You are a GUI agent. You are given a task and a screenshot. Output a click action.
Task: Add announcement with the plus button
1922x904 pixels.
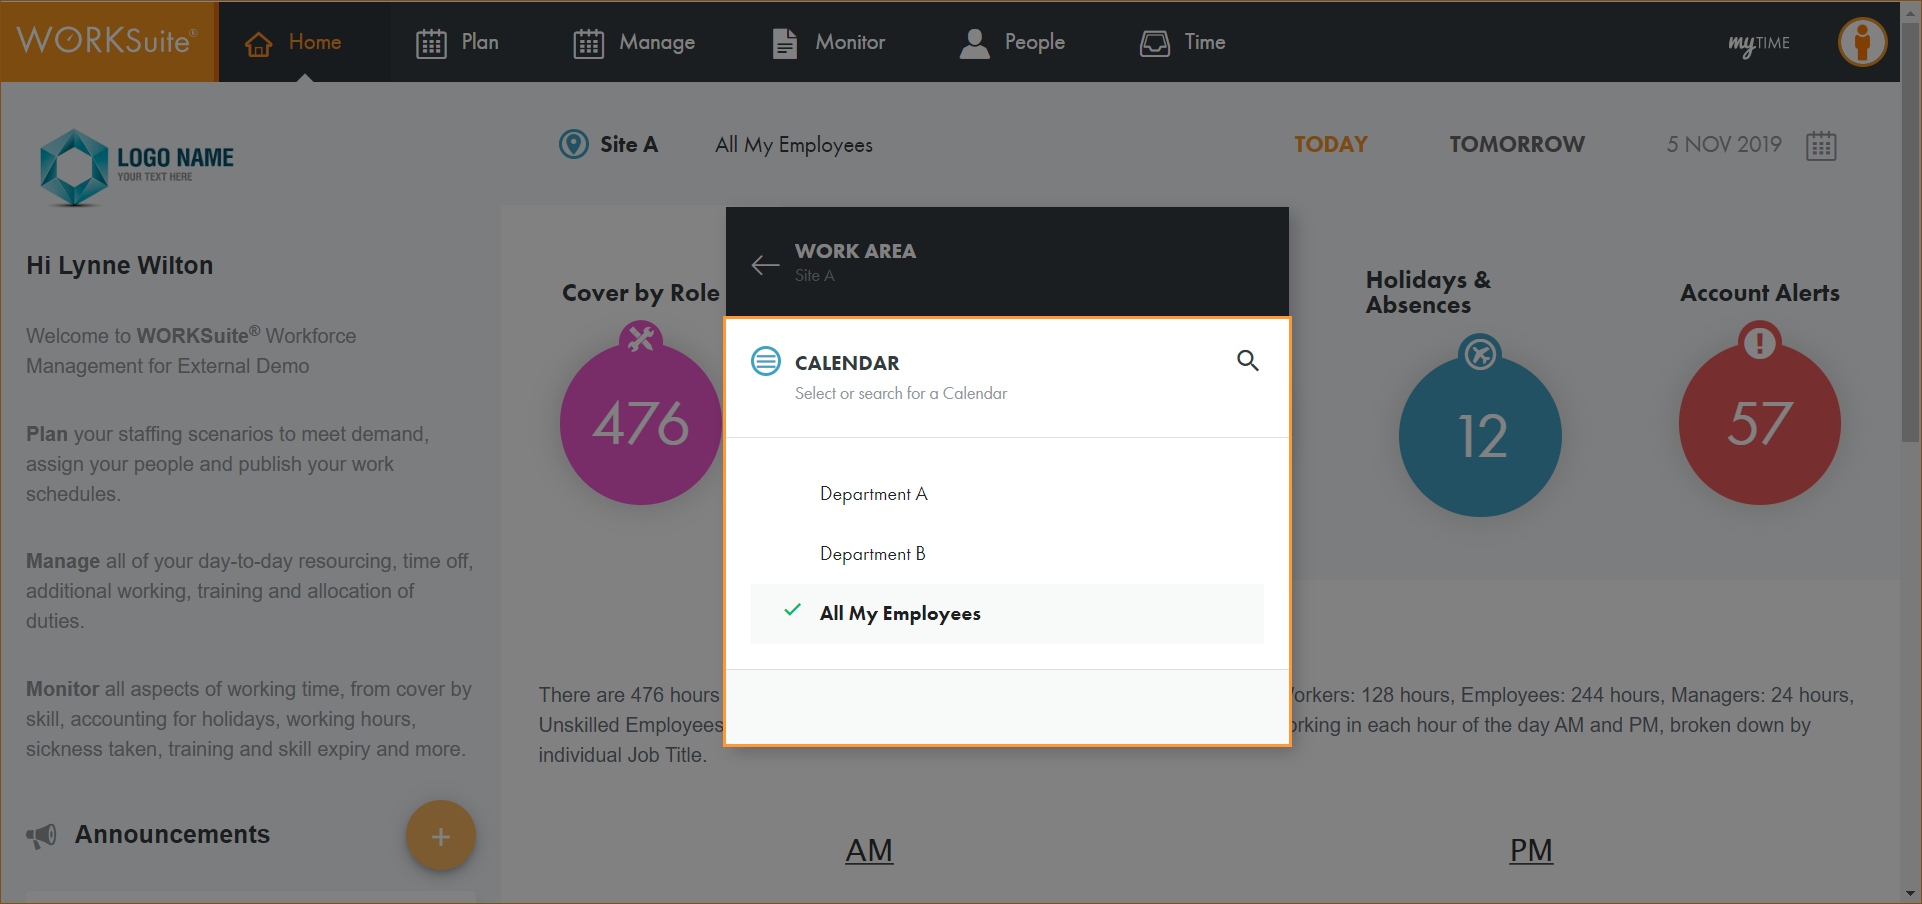pos(440,836)
